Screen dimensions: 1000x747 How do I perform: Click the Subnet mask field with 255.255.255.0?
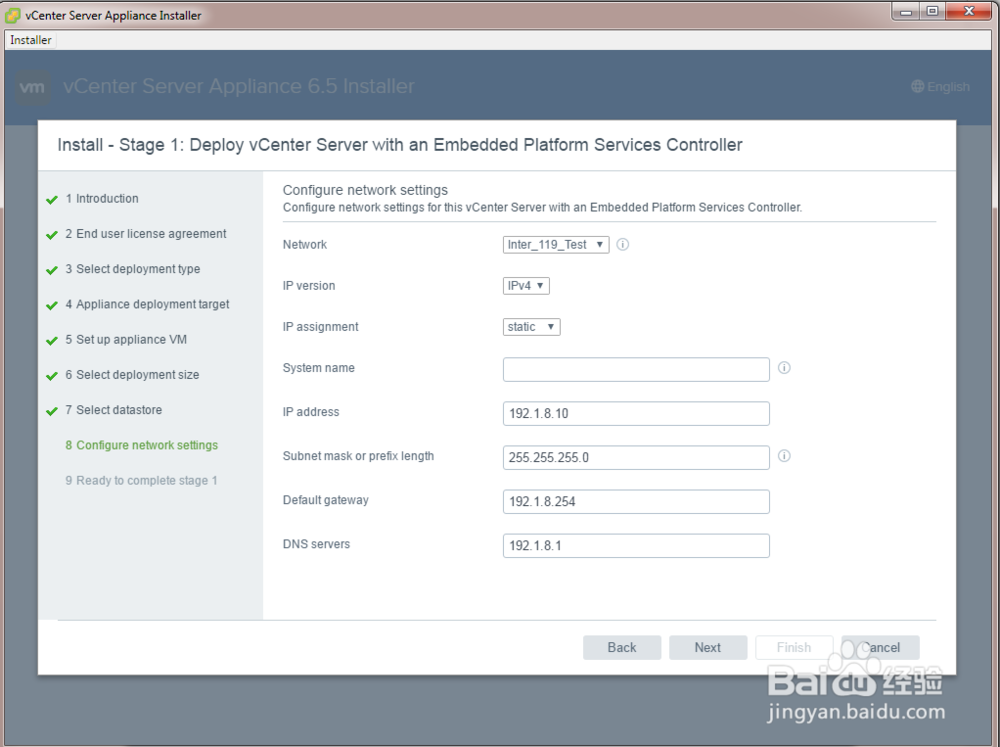coord(636,457)
